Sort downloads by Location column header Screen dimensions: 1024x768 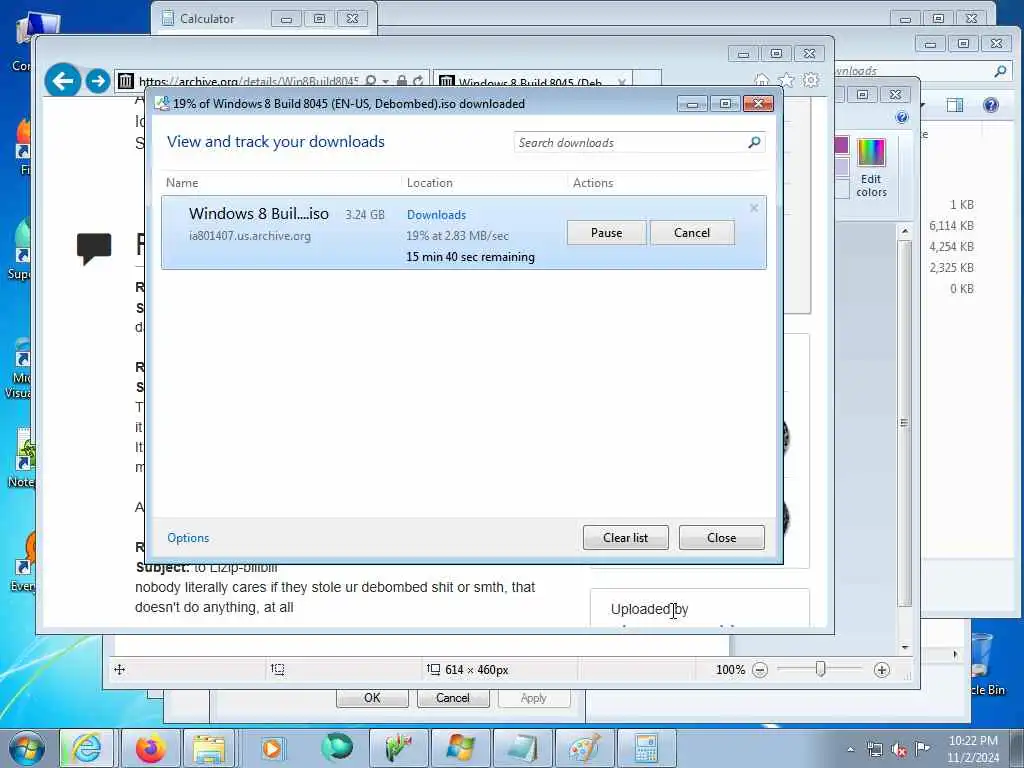click(x=430, y=183)
